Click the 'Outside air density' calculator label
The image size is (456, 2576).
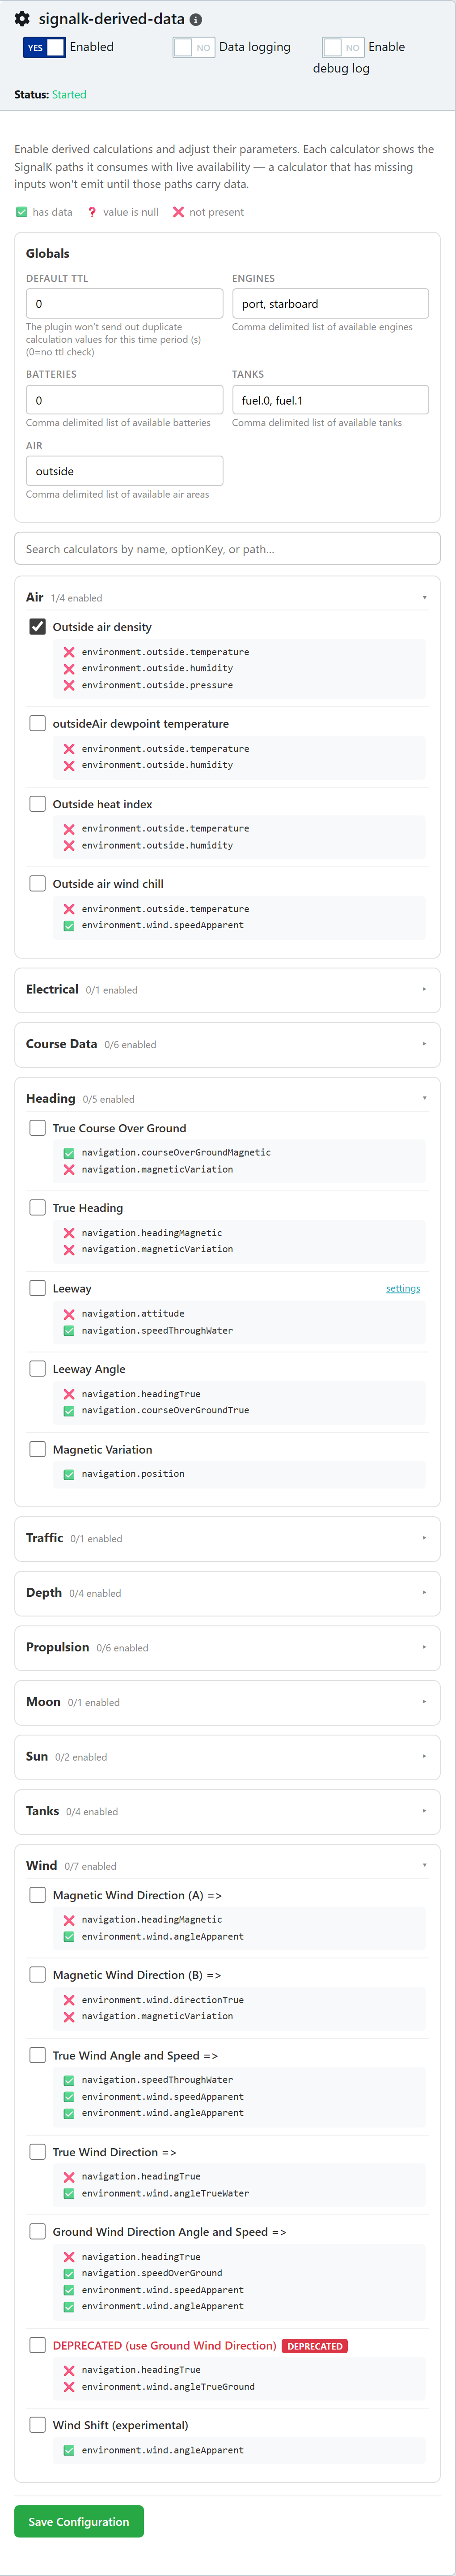(x=102, y=627)
